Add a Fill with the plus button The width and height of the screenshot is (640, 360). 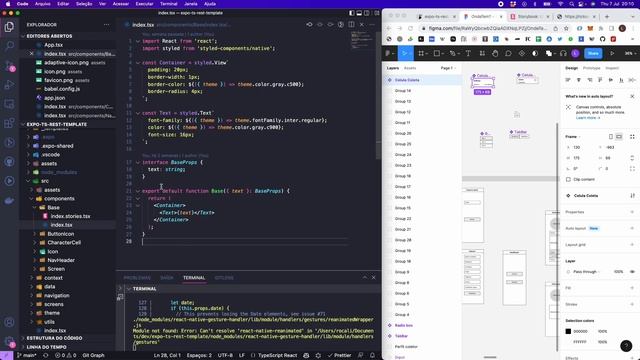point(632,288)
